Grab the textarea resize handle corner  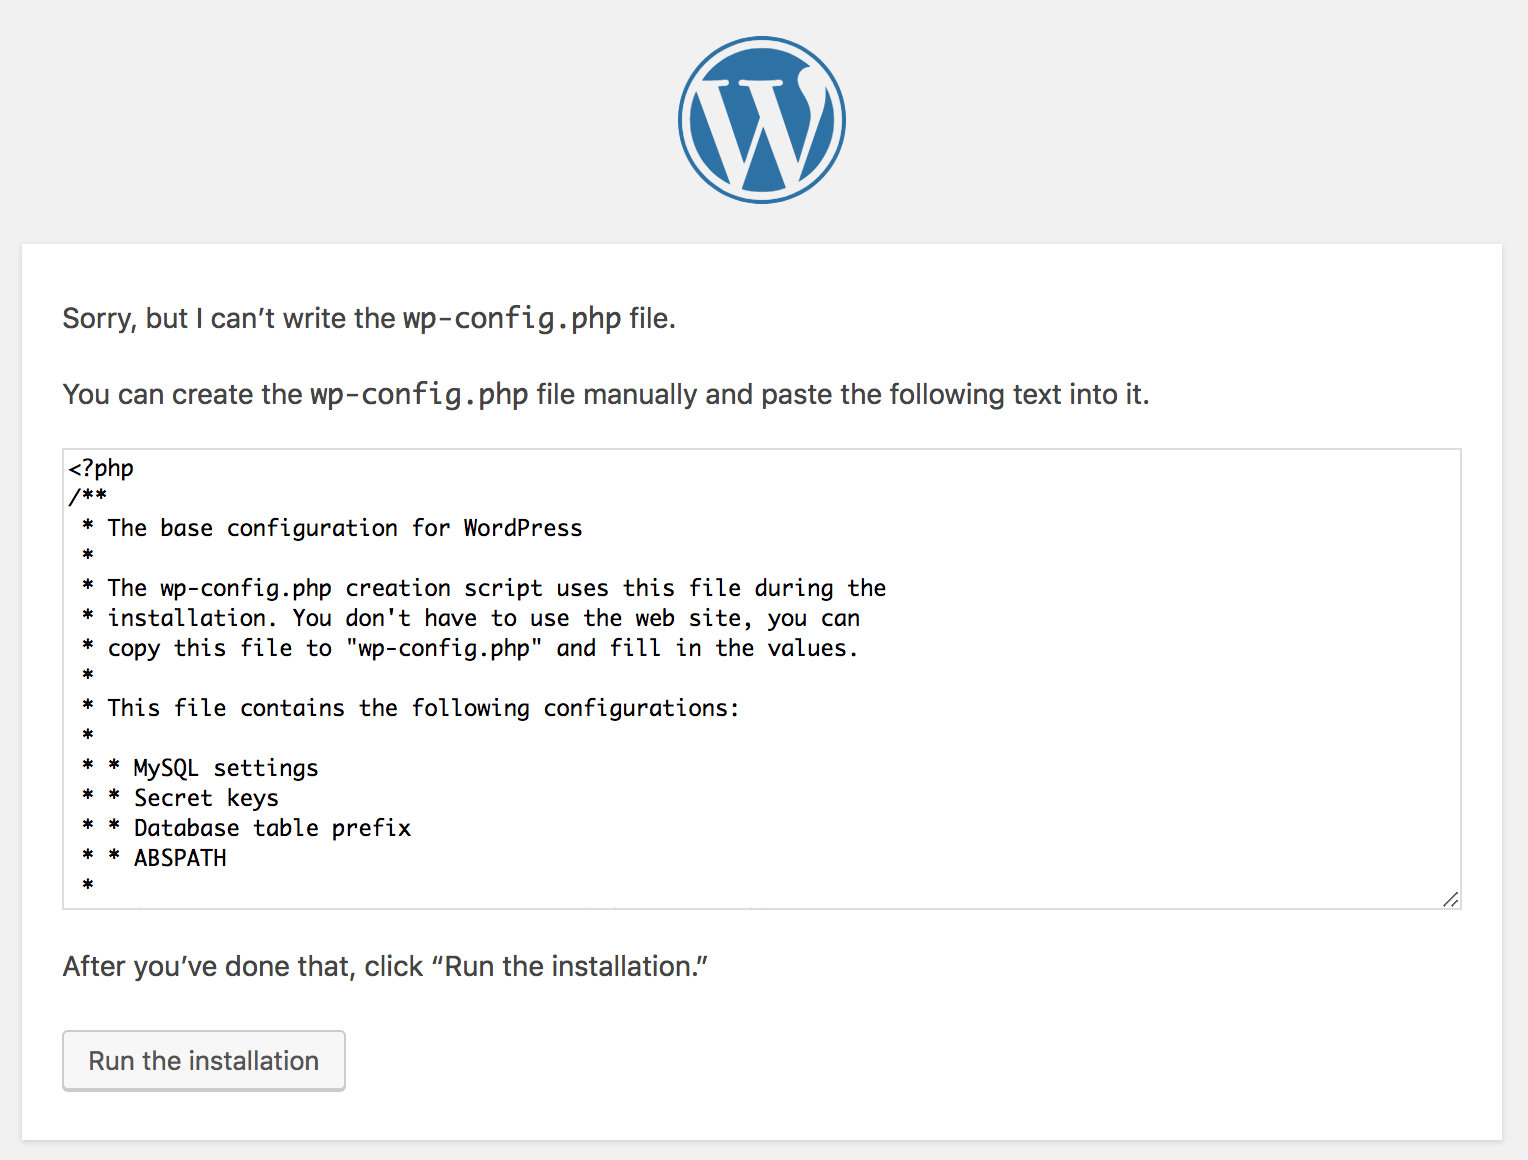click(x=1450, y=899)
